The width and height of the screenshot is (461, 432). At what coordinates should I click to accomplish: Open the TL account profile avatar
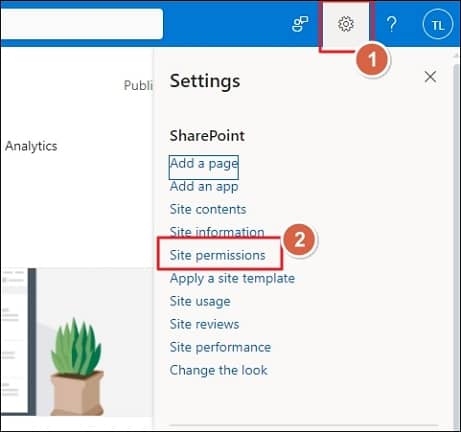(x=438, y=25)
